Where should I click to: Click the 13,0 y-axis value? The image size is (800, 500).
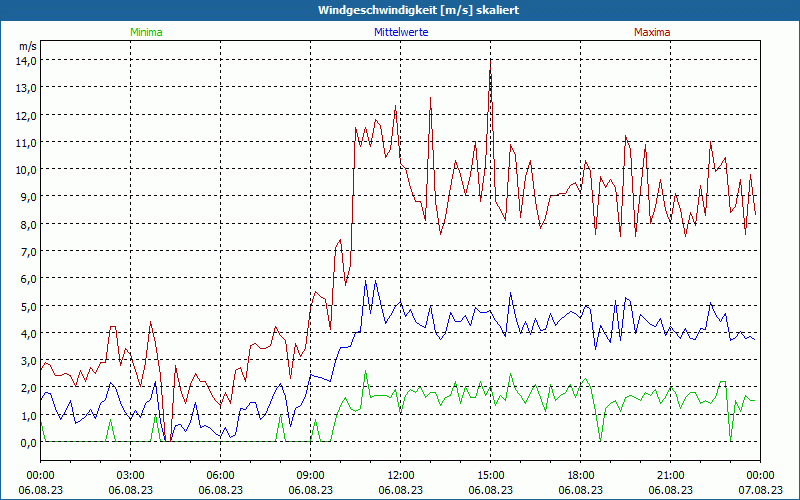click(28, 87)
